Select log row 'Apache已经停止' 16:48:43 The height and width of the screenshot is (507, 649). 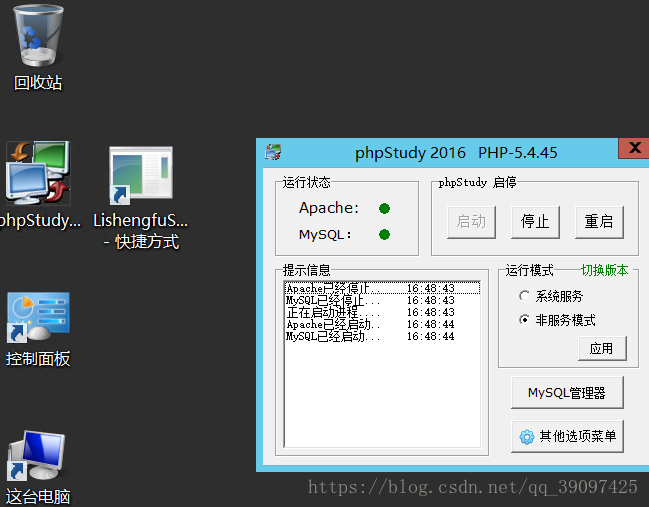coord(382,288)
